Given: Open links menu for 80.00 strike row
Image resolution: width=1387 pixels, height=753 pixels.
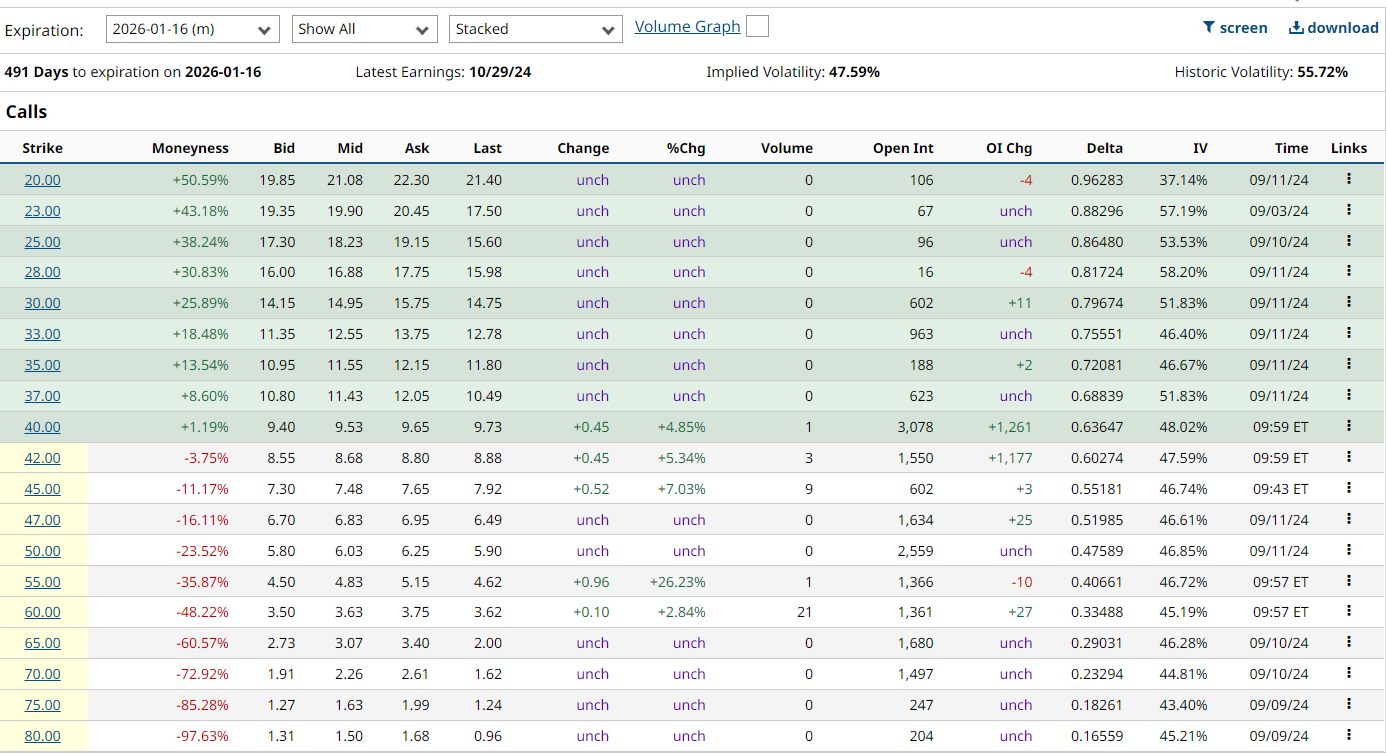Looking at the screenshot, I should [x=1348, y=735].
